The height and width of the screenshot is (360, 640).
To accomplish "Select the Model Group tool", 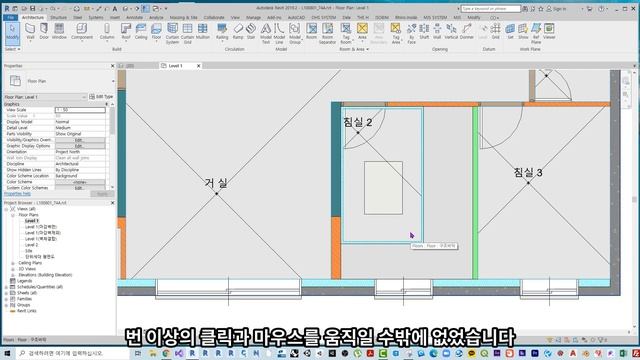I will point(295,33).
